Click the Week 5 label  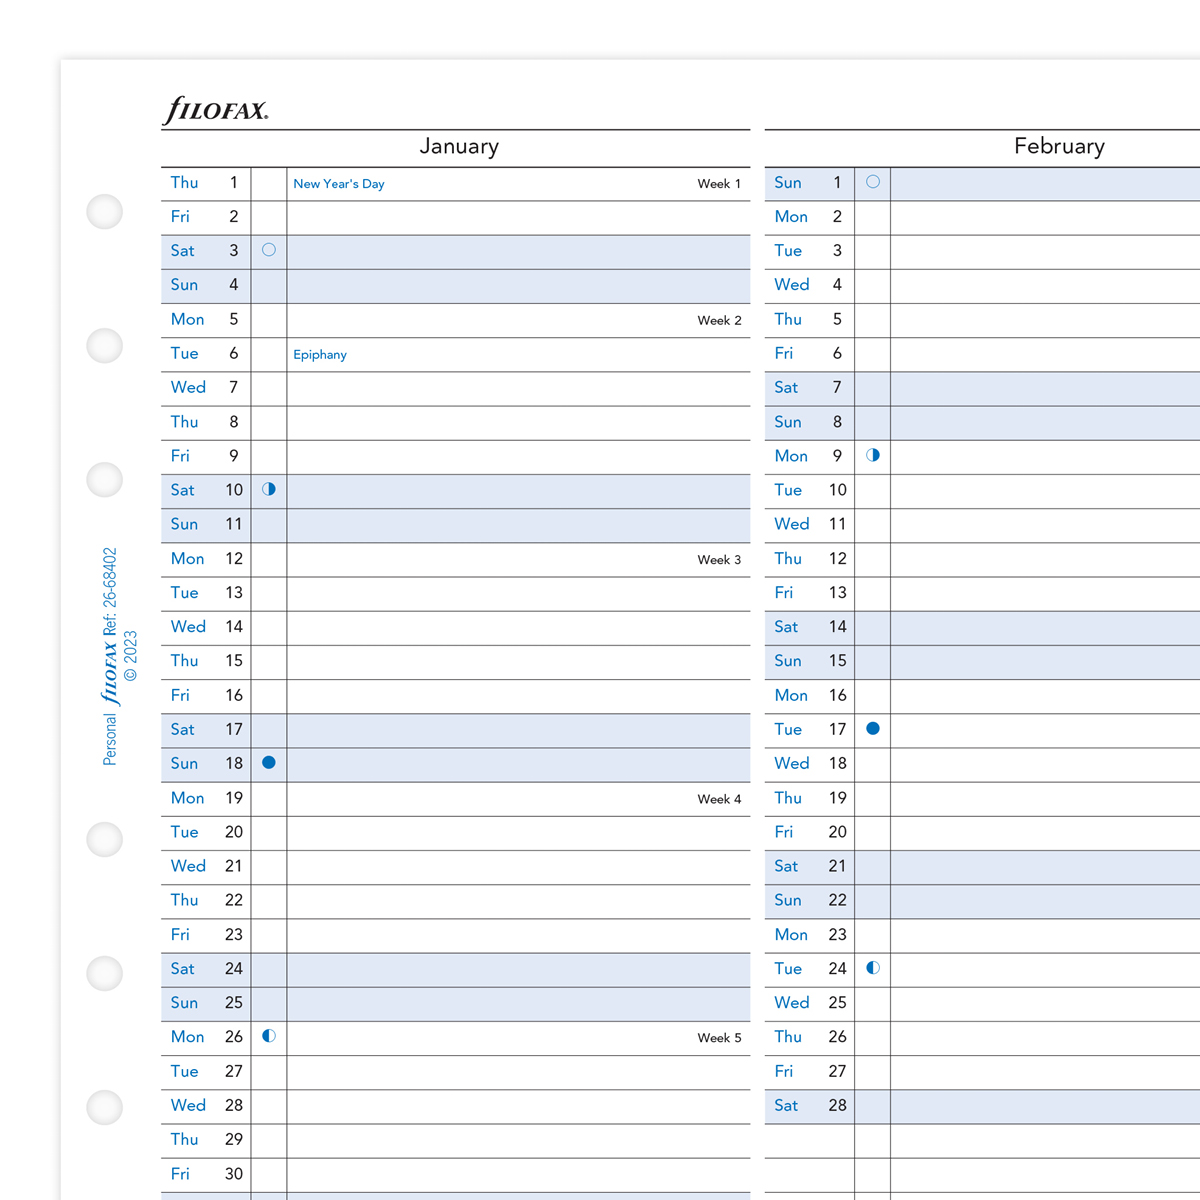pos(719,1038)
